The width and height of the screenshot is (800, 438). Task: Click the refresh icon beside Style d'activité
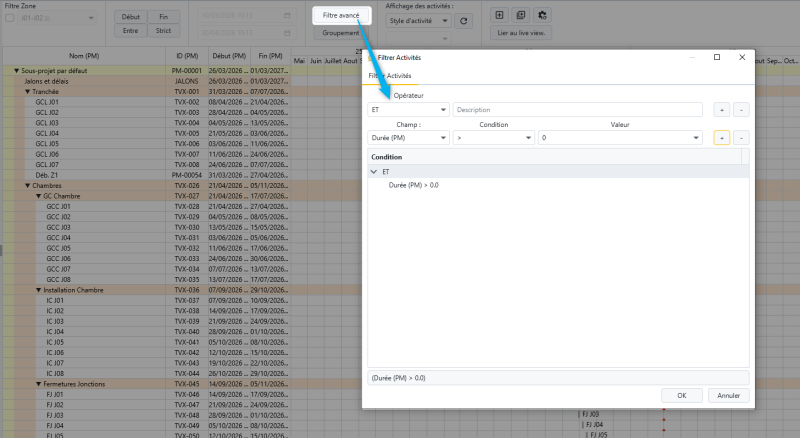tap(463, 21)
